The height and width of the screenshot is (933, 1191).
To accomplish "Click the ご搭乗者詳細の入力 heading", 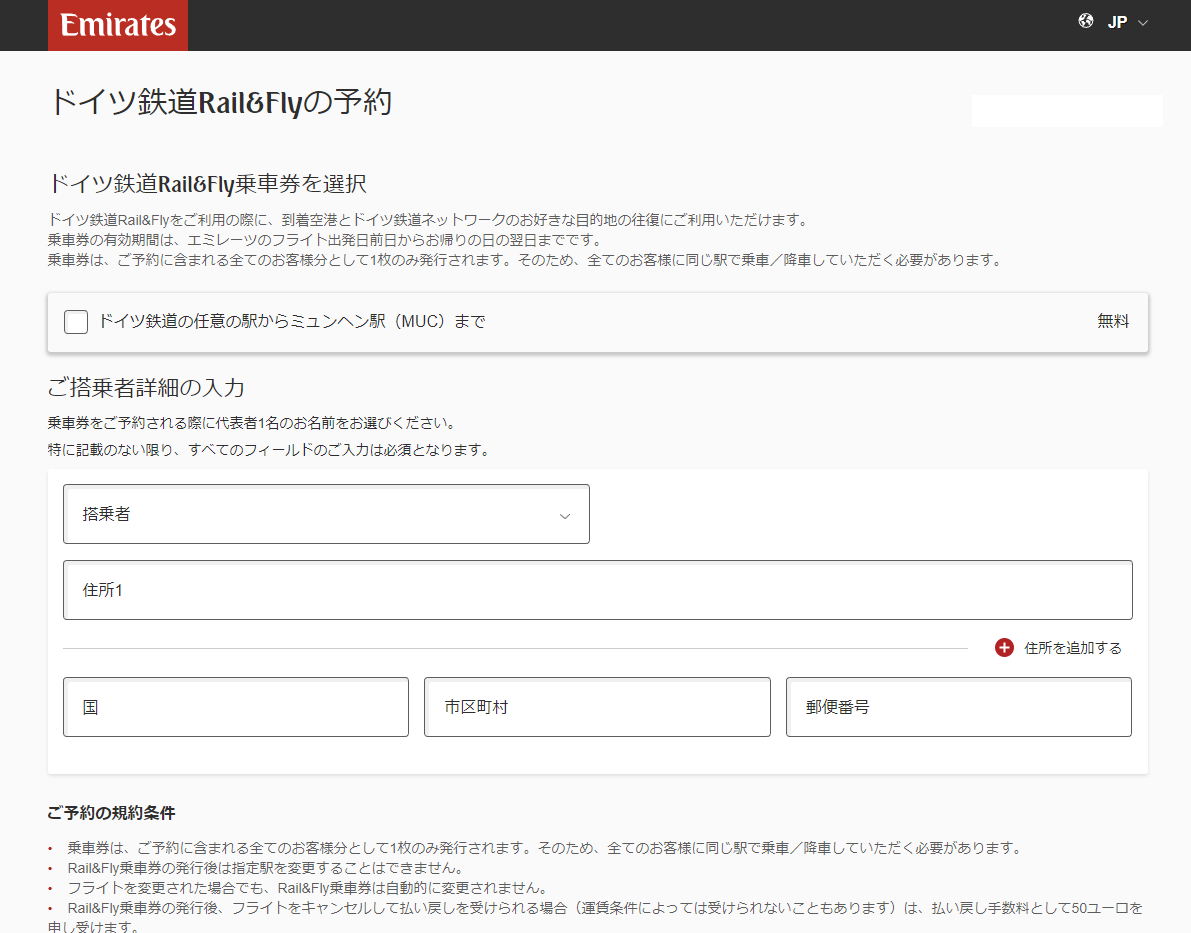I will tap(146, 388).
